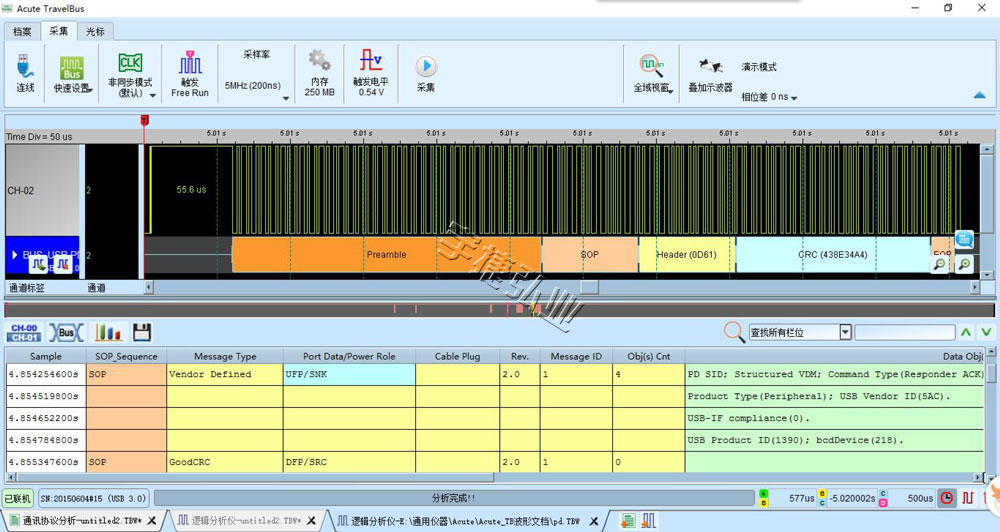Screen dimensions: 1000x532
Task: Click the stack oscilloscope (叠加示波器) icon
Action: 710,66
